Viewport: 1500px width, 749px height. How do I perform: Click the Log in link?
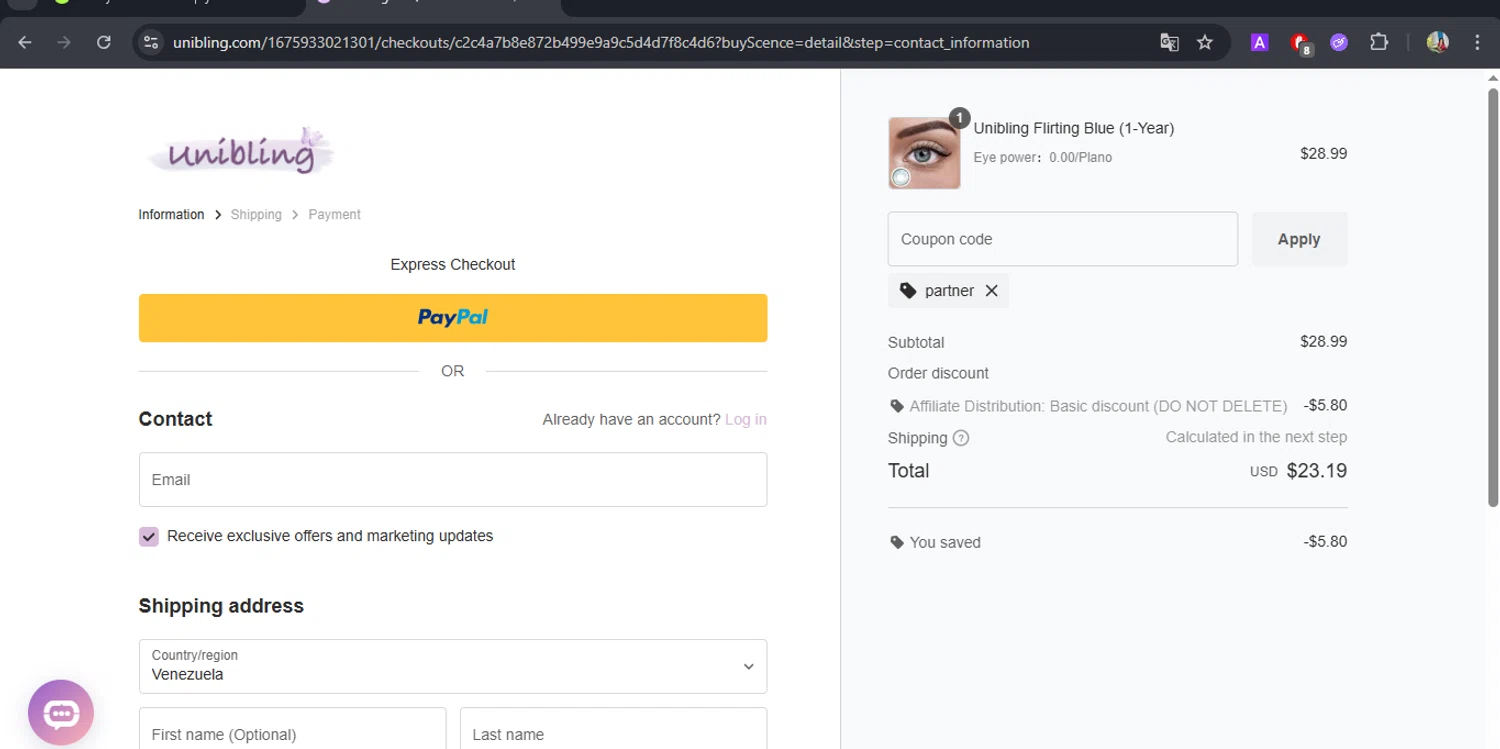746,420
